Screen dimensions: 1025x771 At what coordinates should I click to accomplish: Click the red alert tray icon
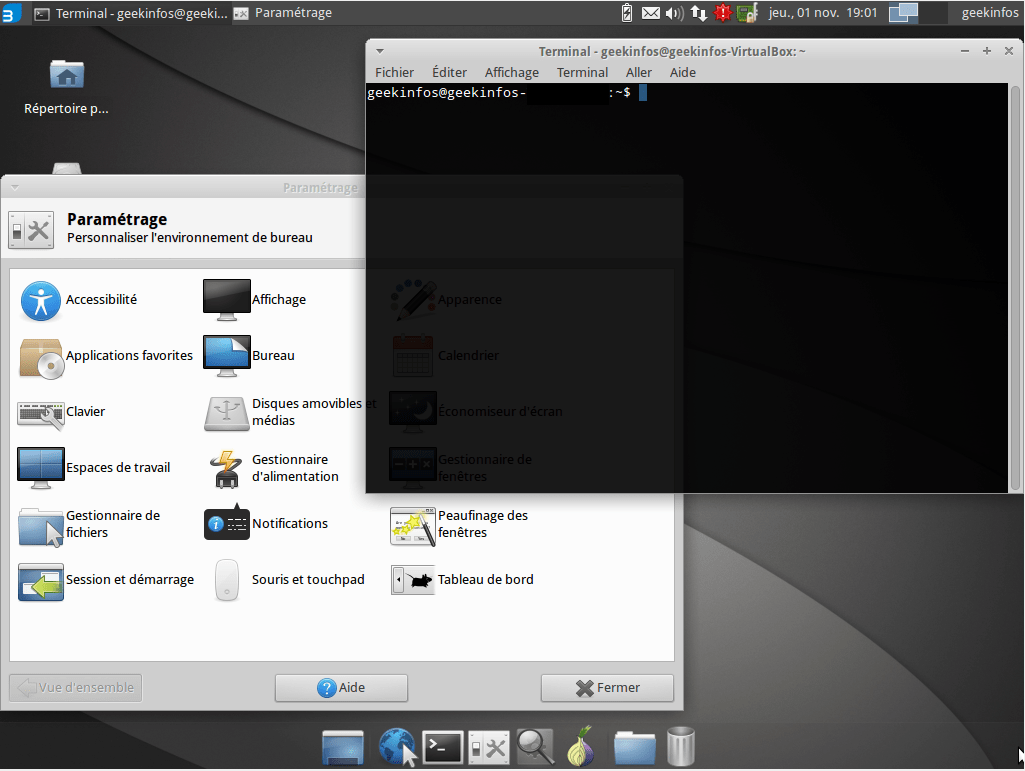click(x=722, y=13)
